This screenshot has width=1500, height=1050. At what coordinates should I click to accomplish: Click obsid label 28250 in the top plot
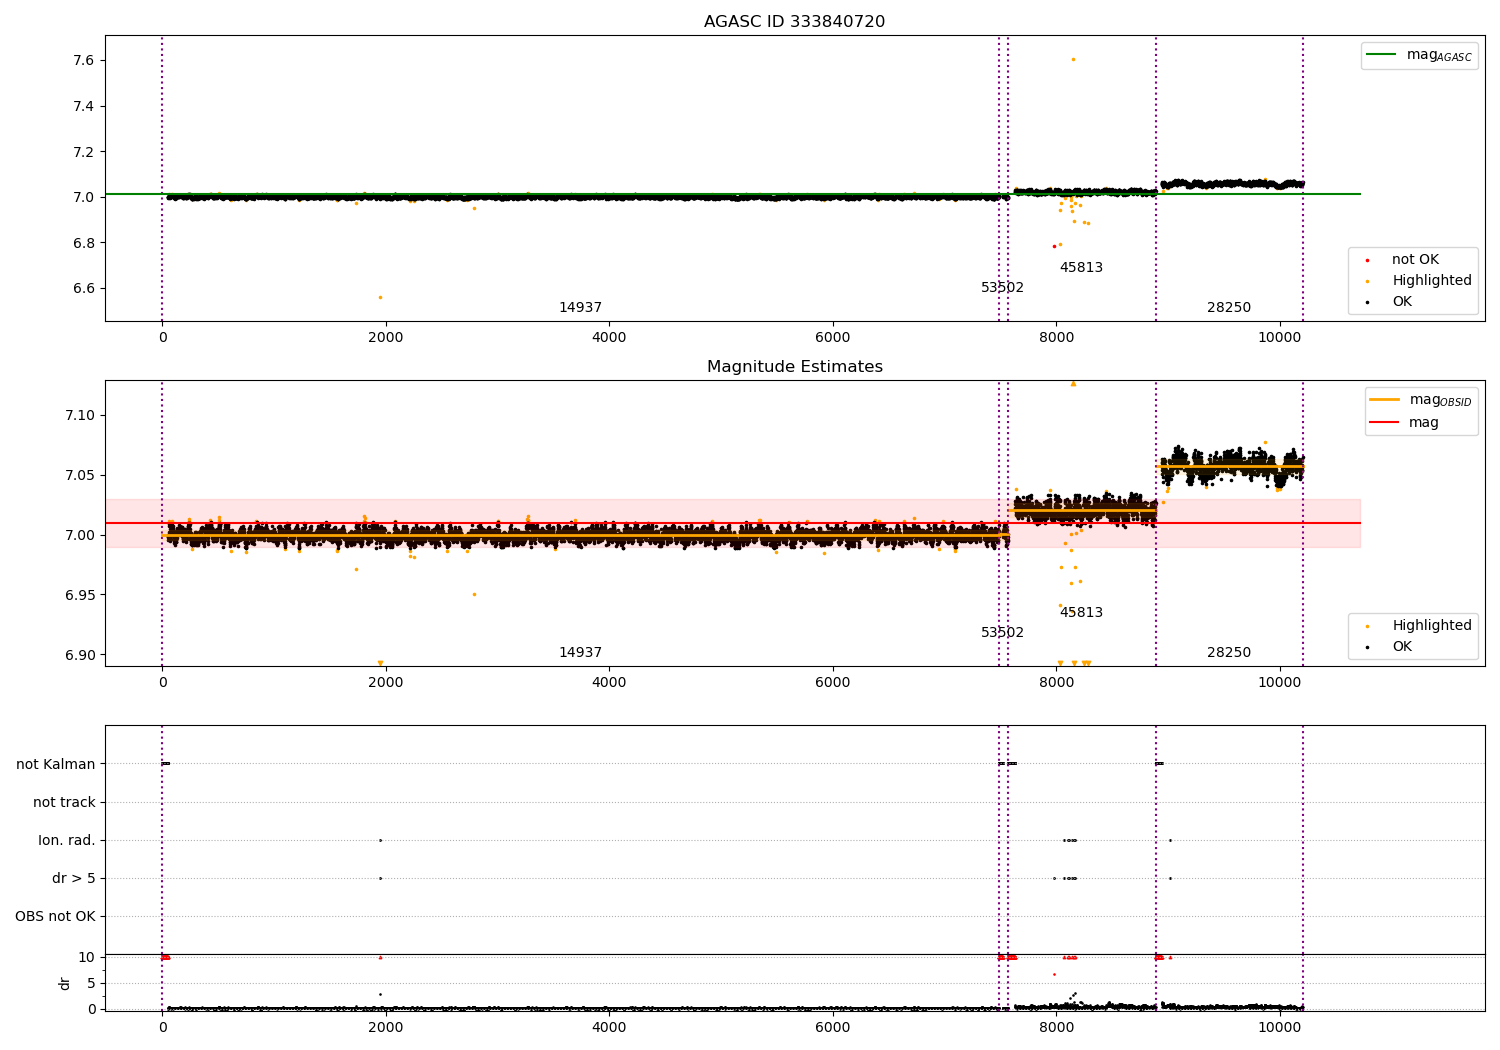(1229, 308)
